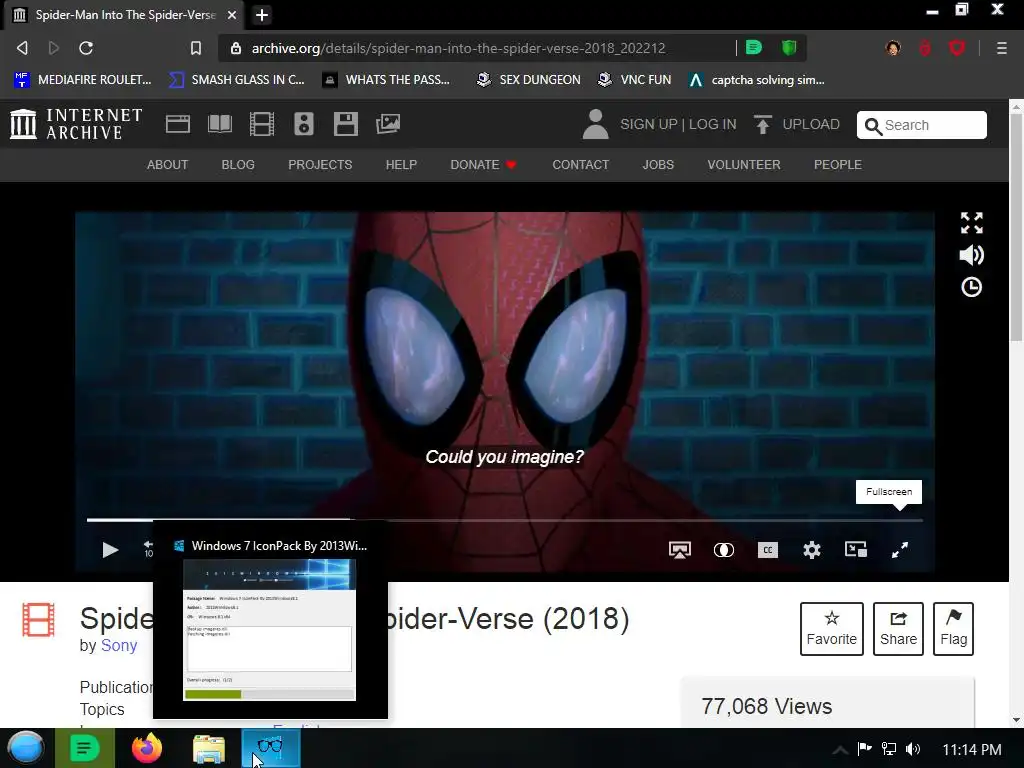Viewport: 1024px width, 768px height.
Task: Click the Flag button
Action: (953, 629)
